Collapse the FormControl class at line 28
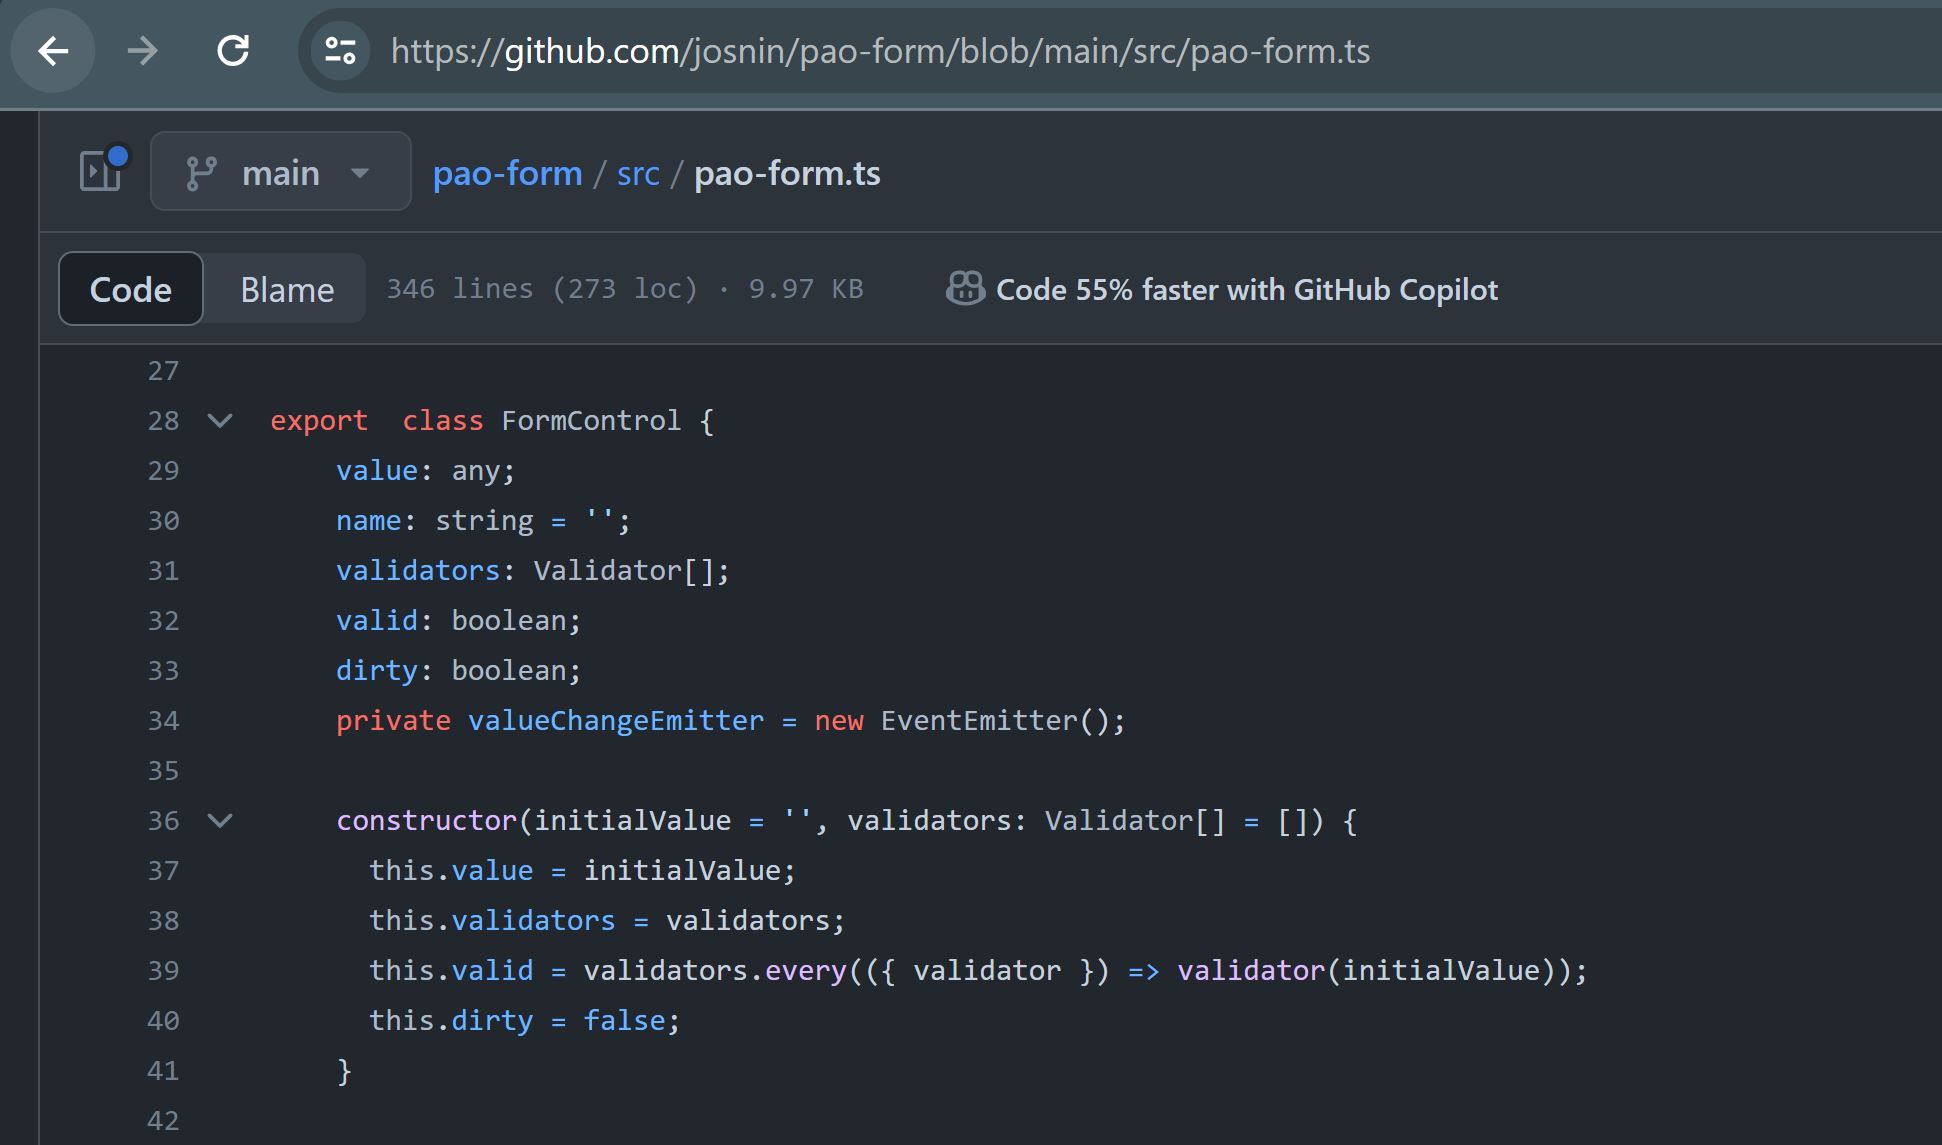Image resolution: width=1942 pixels, height=1145 pixels. pyautogui.click(x=220, y=421)
